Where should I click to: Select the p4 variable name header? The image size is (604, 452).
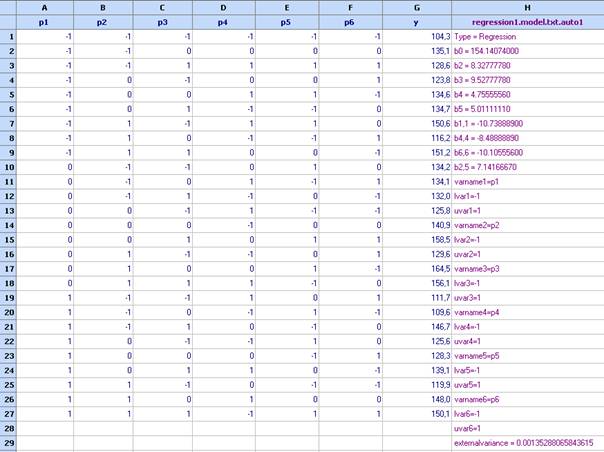(223, 21)
